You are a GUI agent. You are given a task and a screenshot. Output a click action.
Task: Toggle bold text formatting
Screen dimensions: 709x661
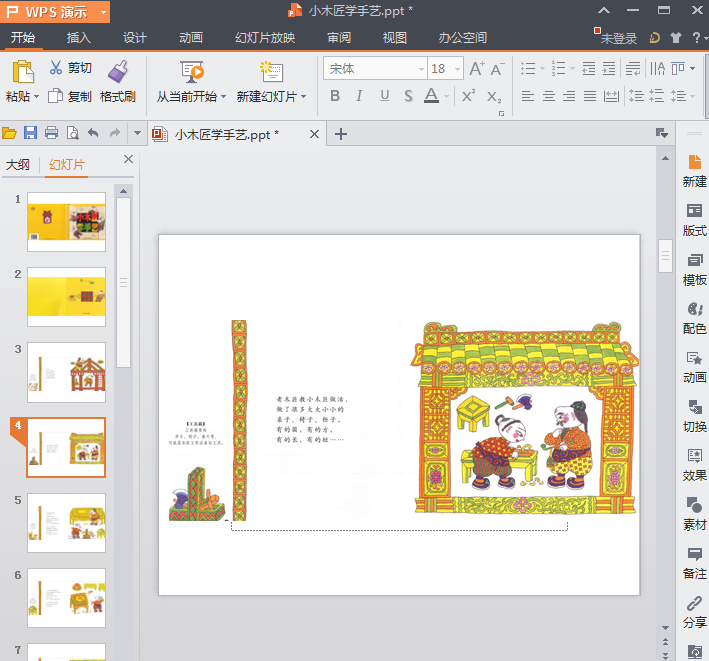[x=335, y=97]
